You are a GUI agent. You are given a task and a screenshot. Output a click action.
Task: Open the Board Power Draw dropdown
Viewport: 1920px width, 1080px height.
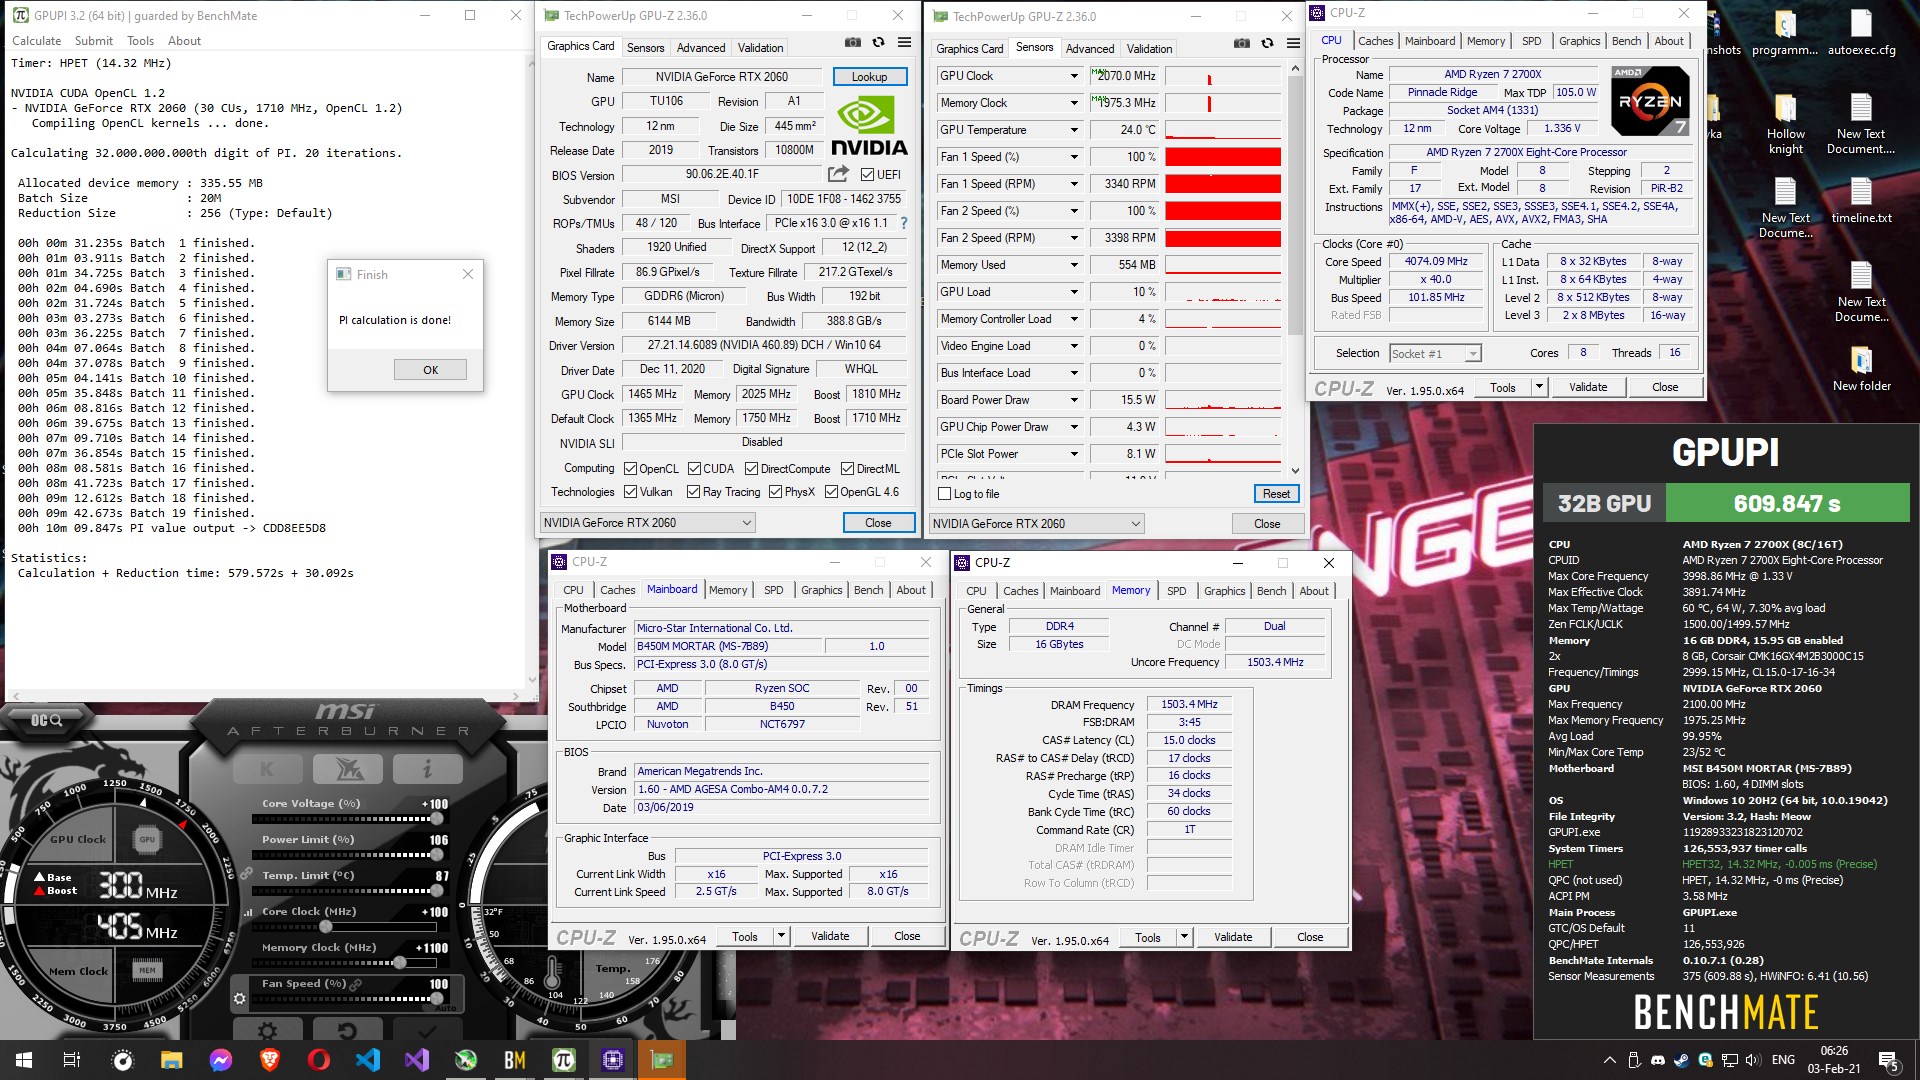1075,400
